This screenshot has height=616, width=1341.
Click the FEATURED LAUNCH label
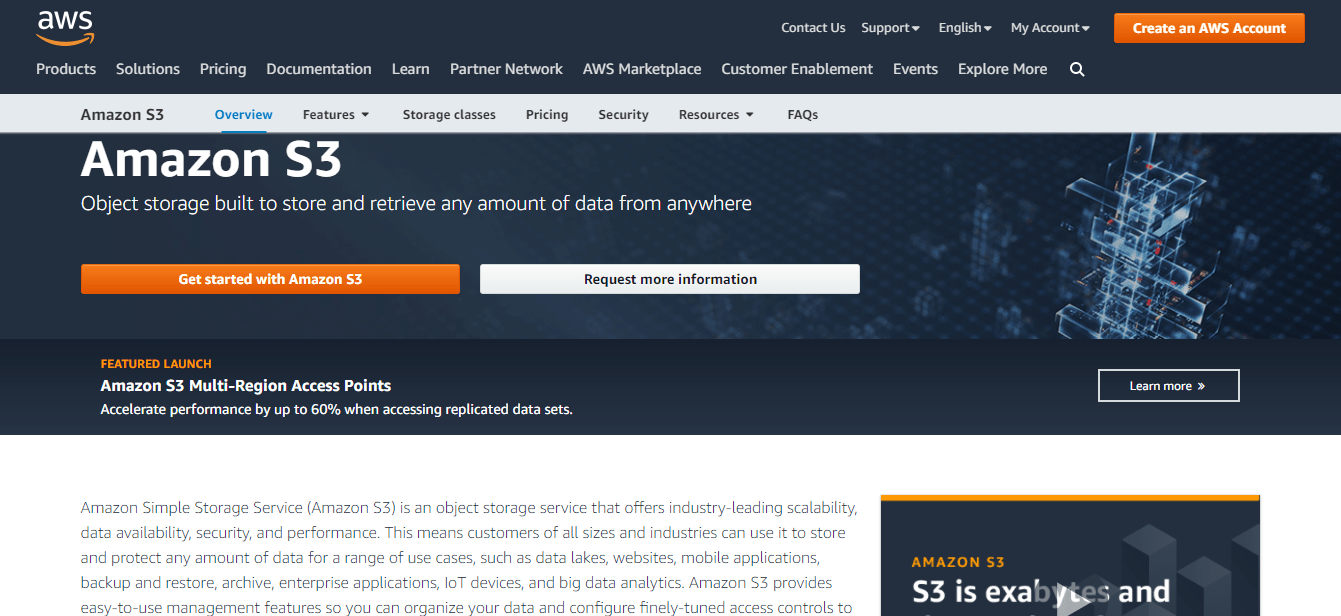coord(156,364)
